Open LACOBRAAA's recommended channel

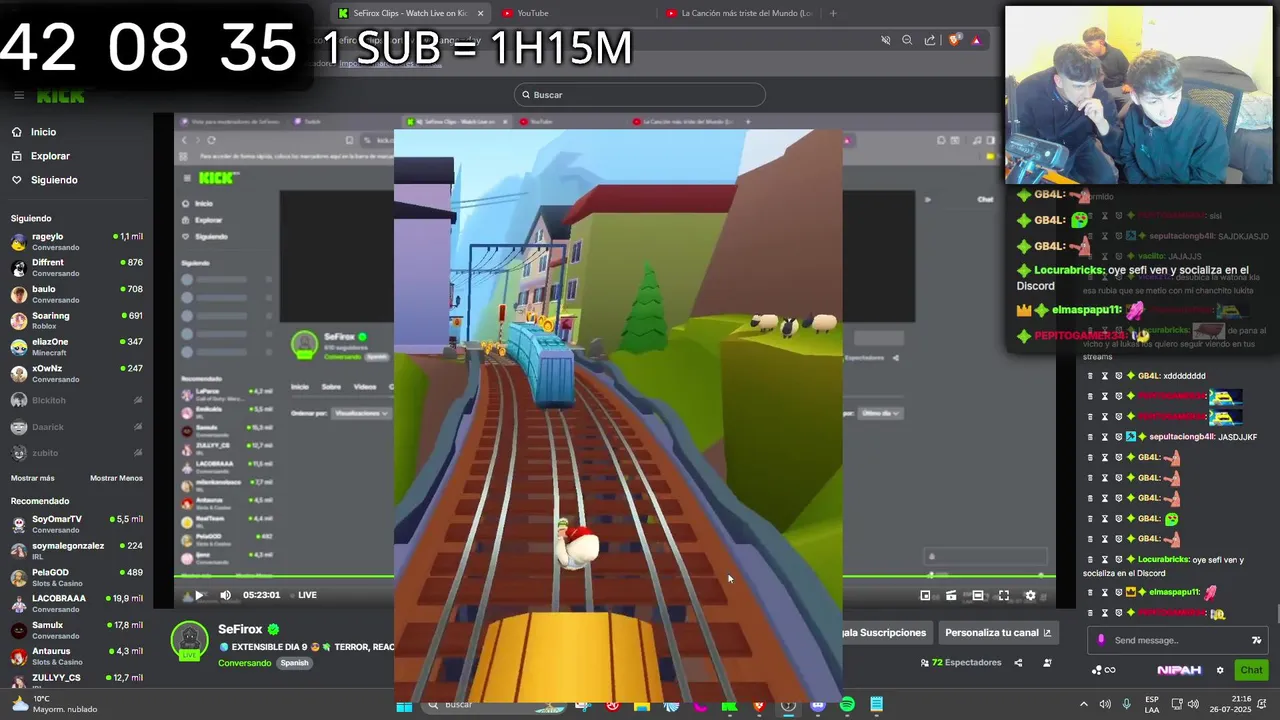coord(77,603)
